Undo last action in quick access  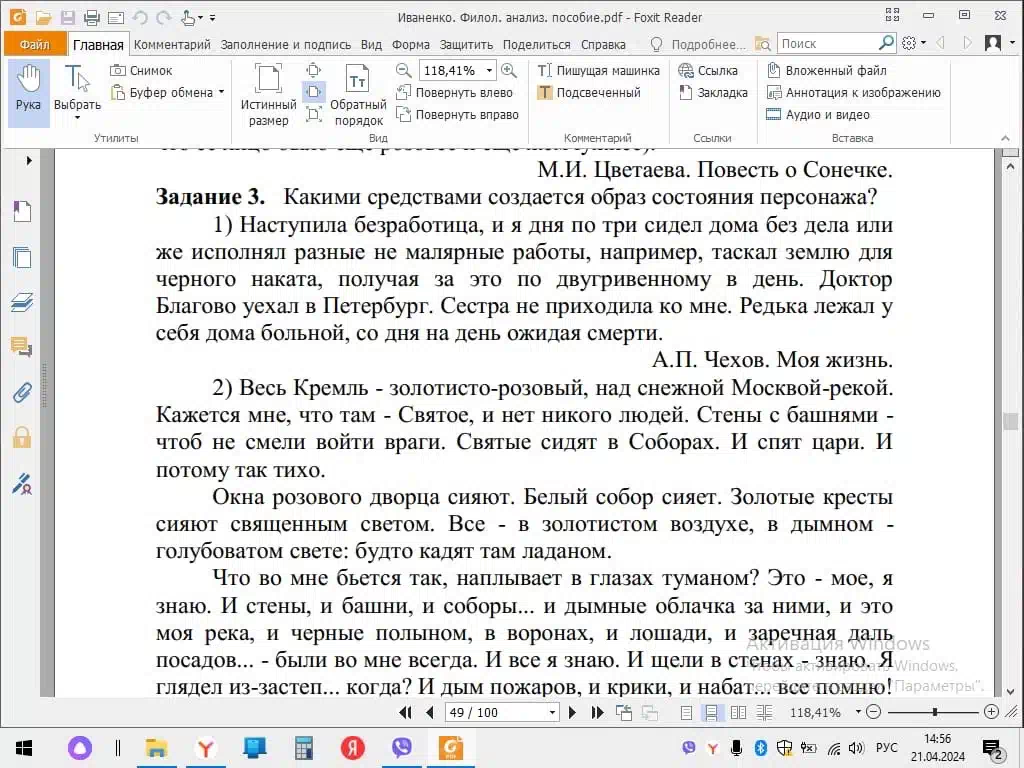click(140, 18)
